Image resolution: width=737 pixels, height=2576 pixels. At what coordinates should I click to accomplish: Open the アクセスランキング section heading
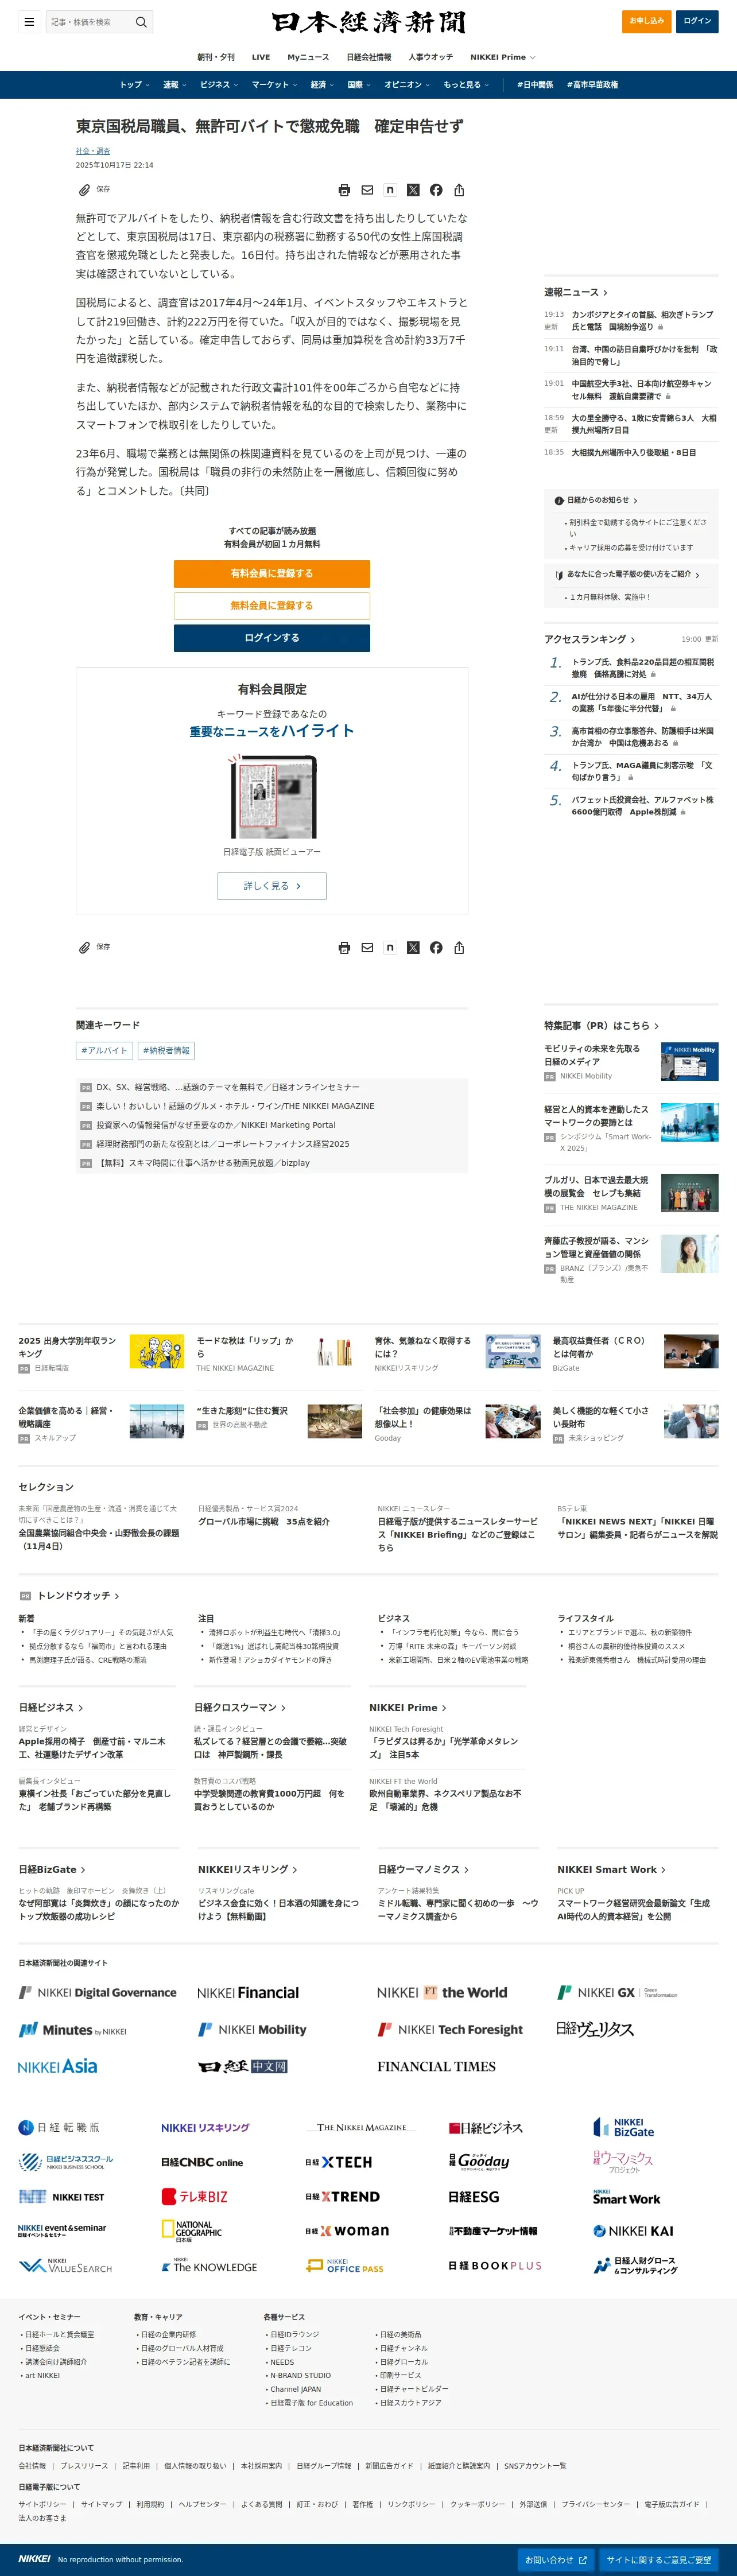click(590, 639)
